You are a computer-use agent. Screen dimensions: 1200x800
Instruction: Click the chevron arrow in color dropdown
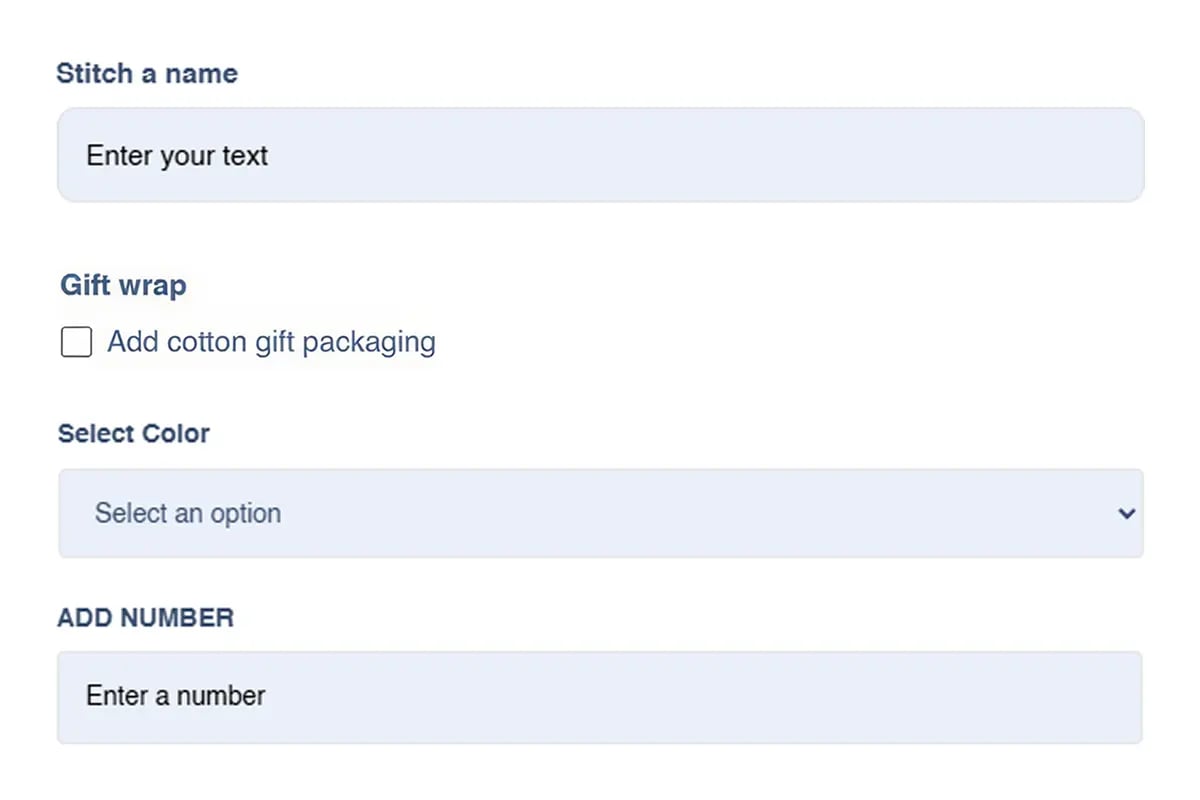point(1126,514)
